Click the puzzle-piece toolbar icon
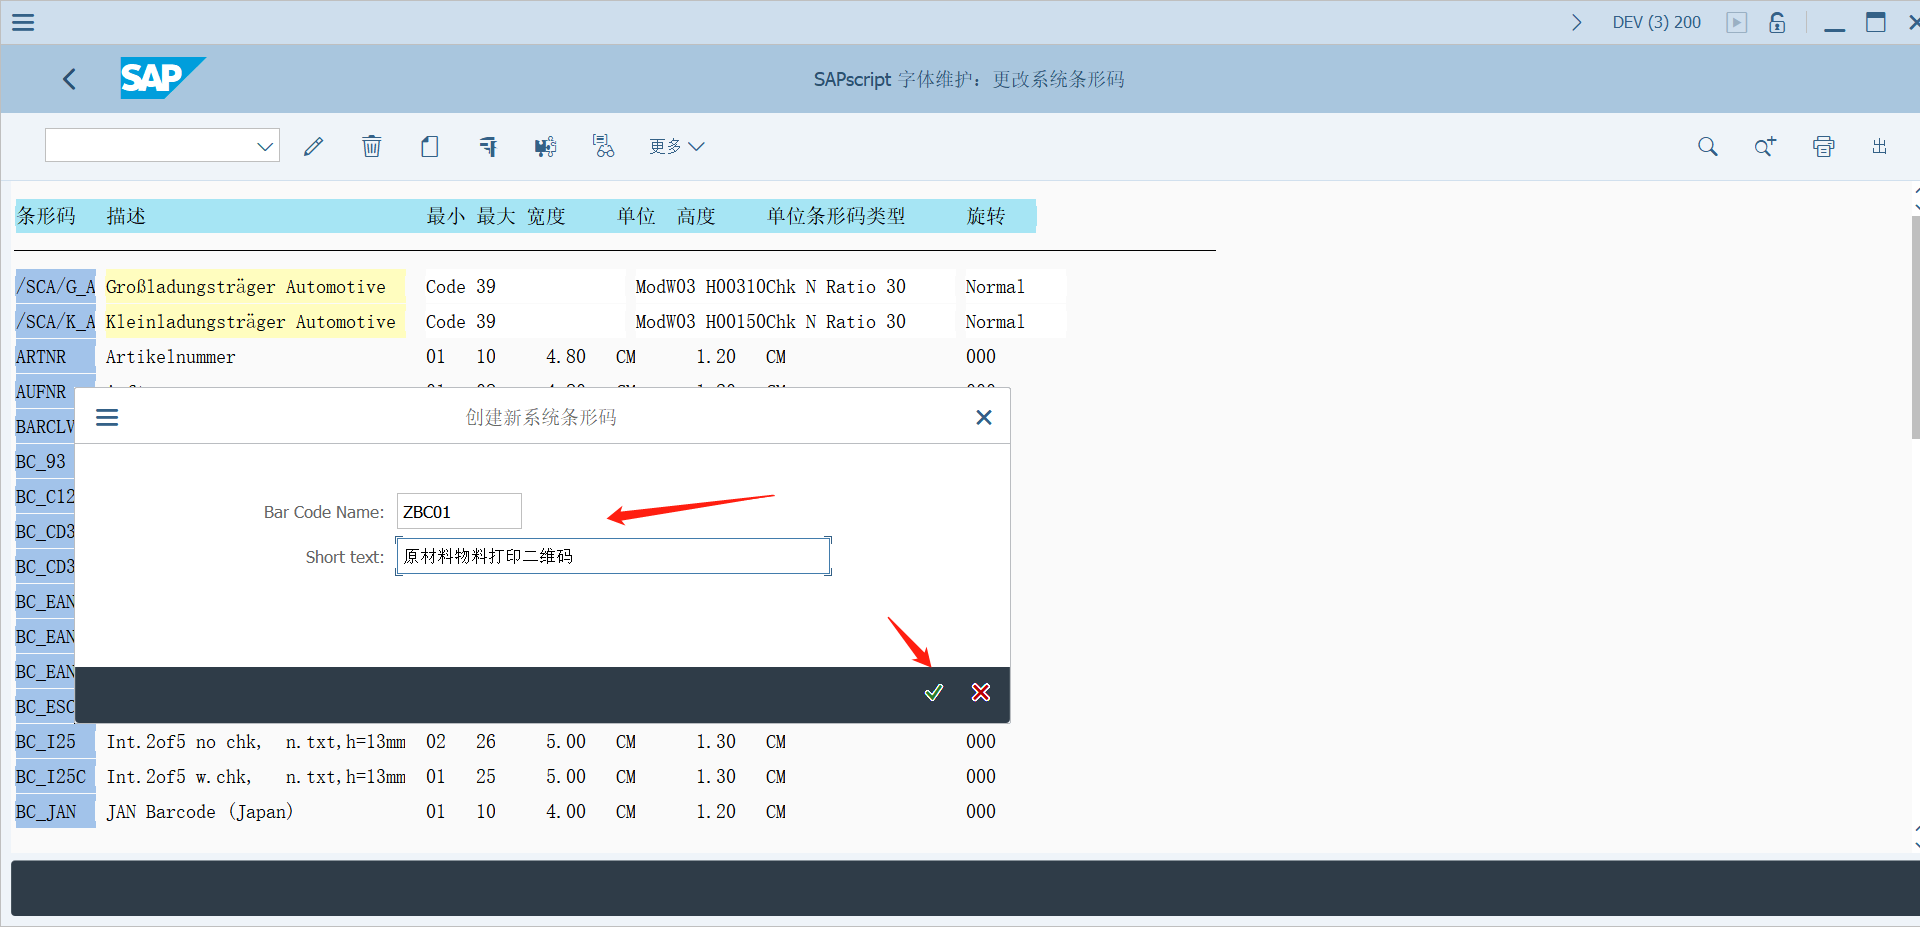 pyautogui.click(x=545, y=146)
